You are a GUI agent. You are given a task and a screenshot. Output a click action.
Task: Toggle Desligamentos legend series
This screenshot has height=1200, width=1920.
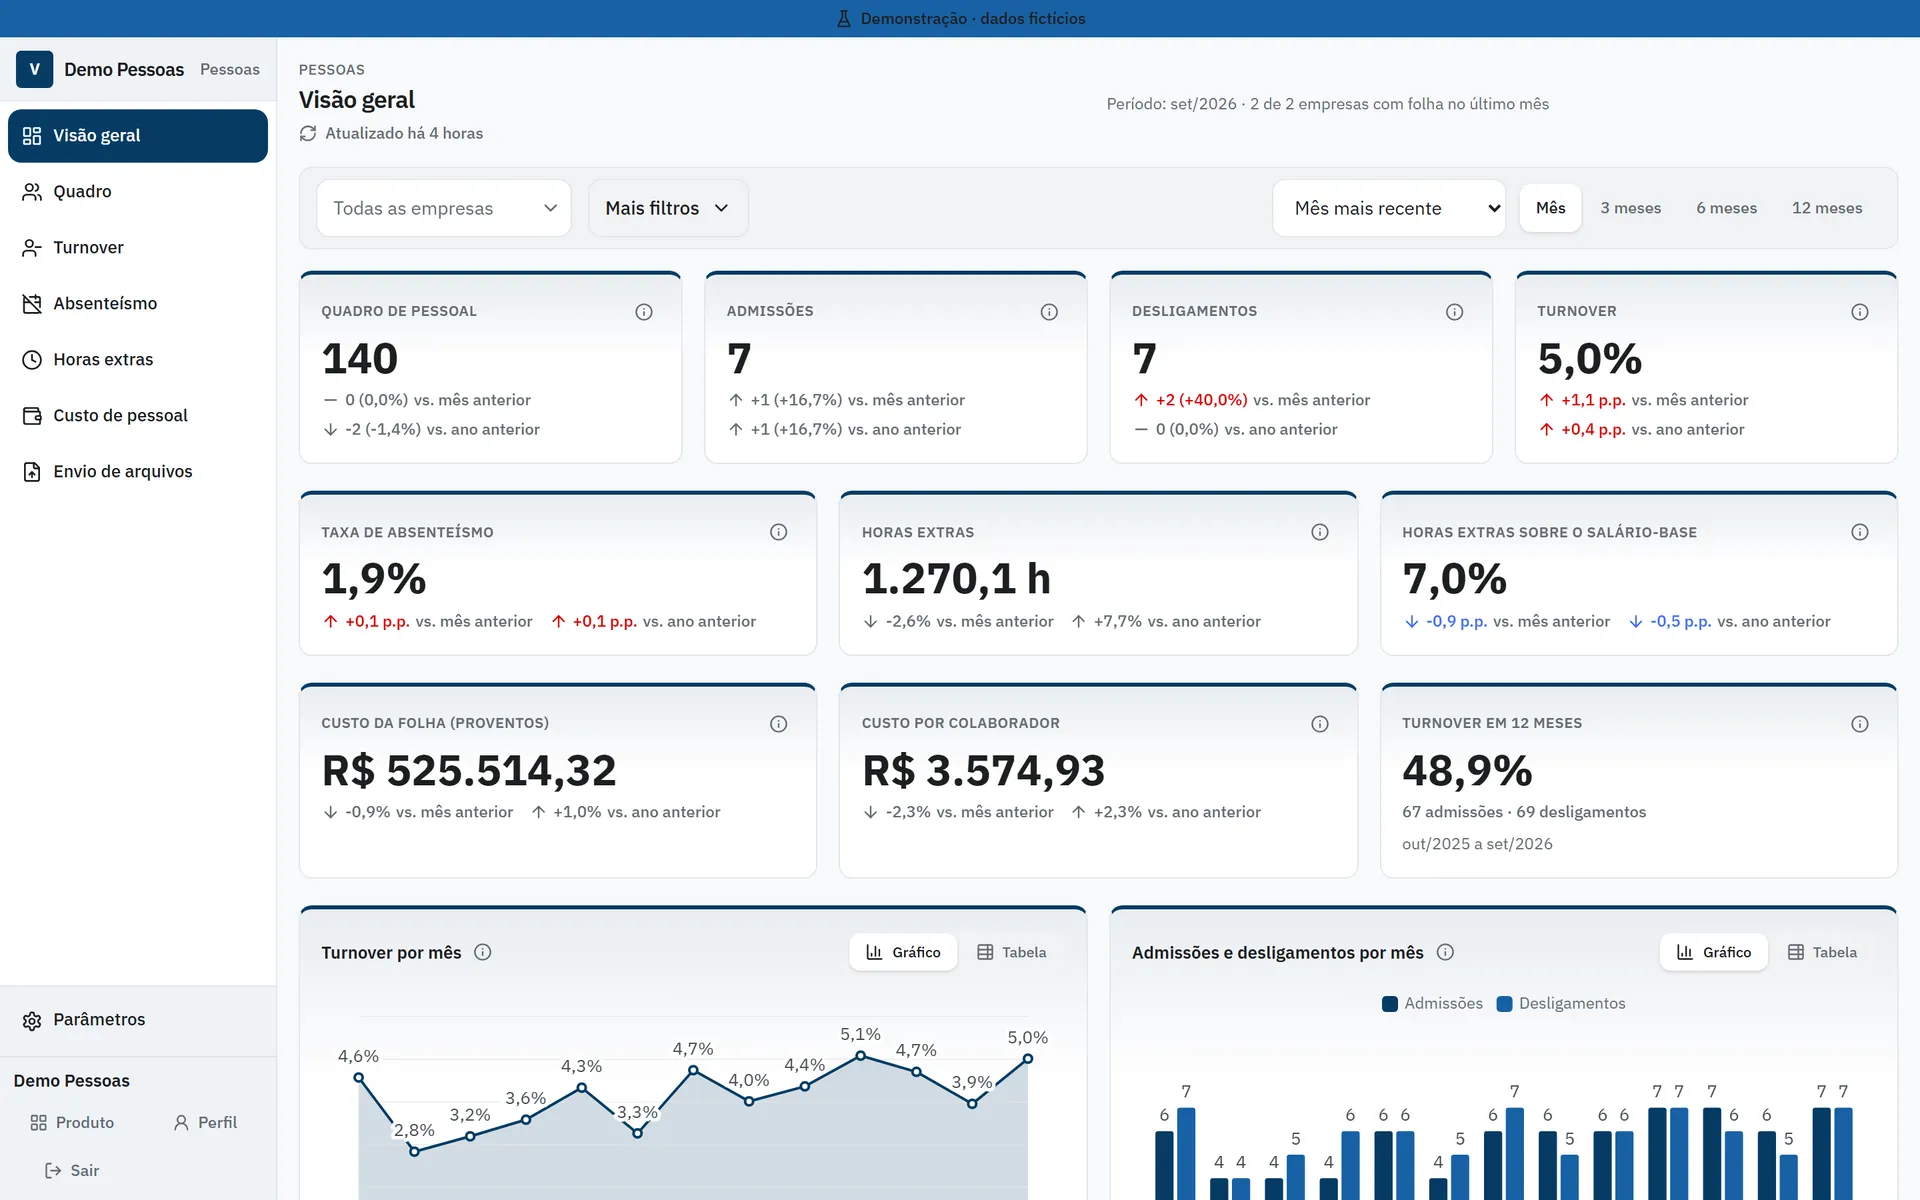pyautogui.click(x=1561, y=1003)
